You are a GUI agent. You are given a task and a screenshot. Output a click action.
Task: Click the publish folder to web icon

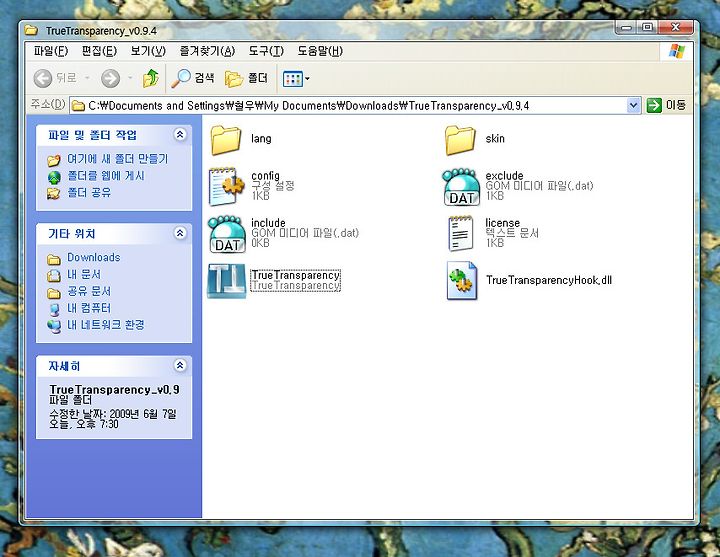click(x=54, y=177)
